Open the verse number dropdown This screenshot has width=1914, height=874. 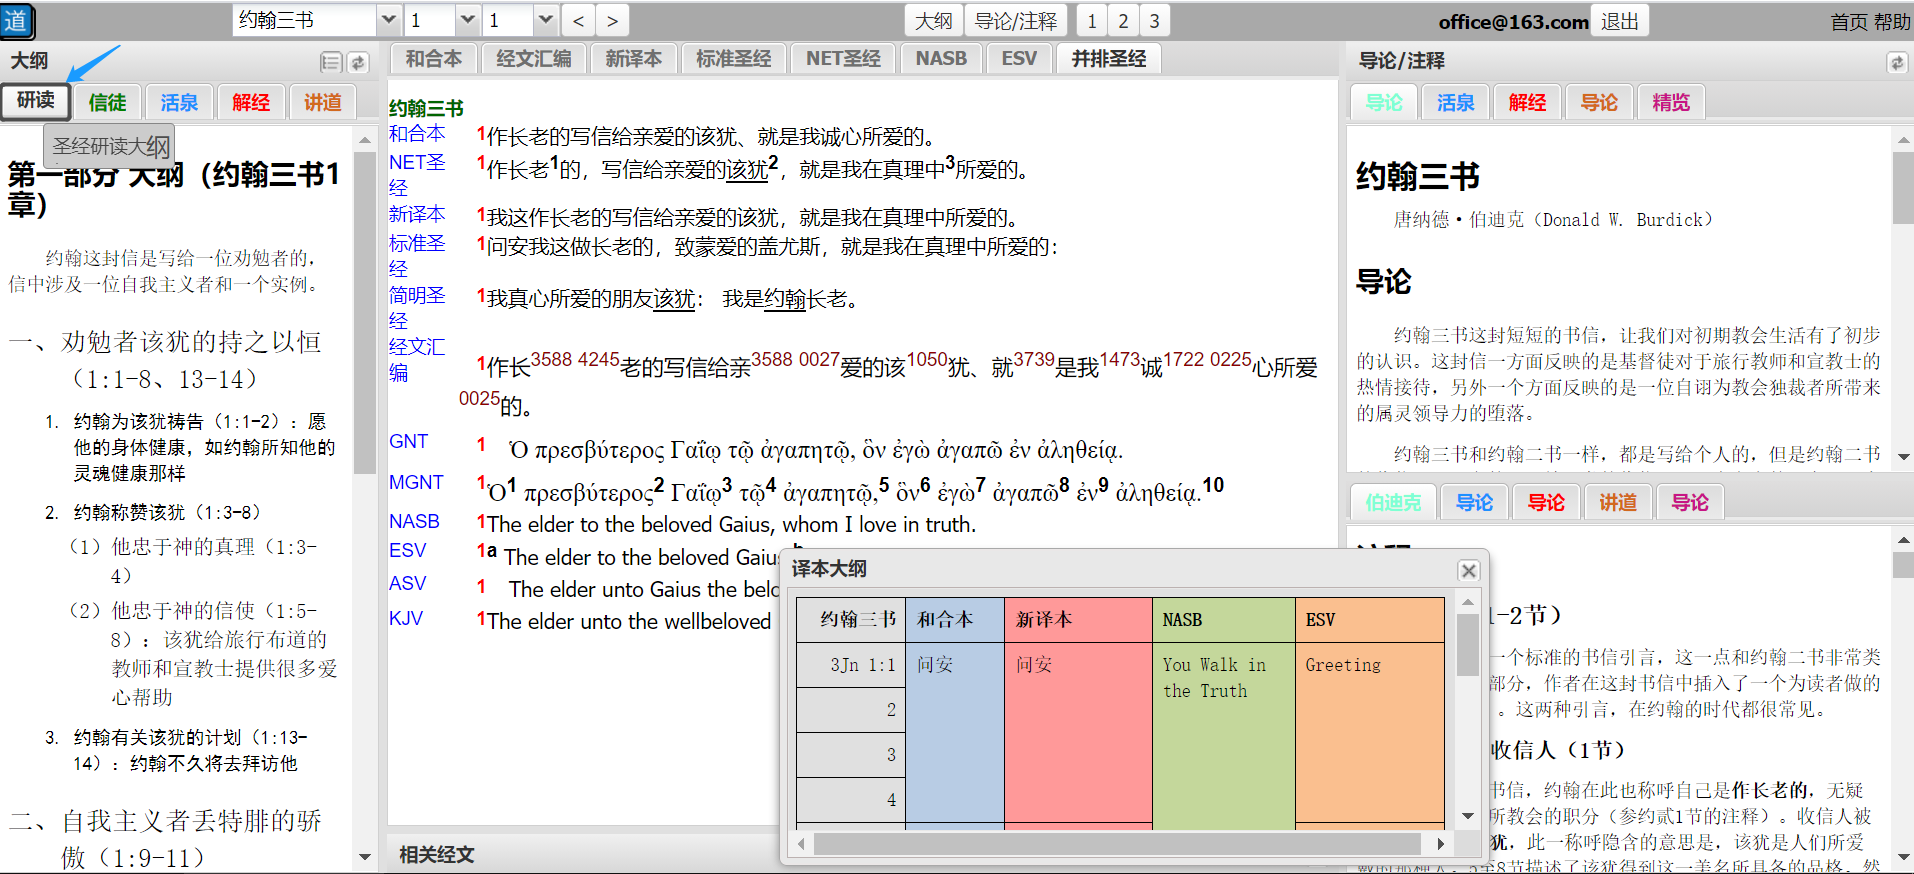click(545, 21)
